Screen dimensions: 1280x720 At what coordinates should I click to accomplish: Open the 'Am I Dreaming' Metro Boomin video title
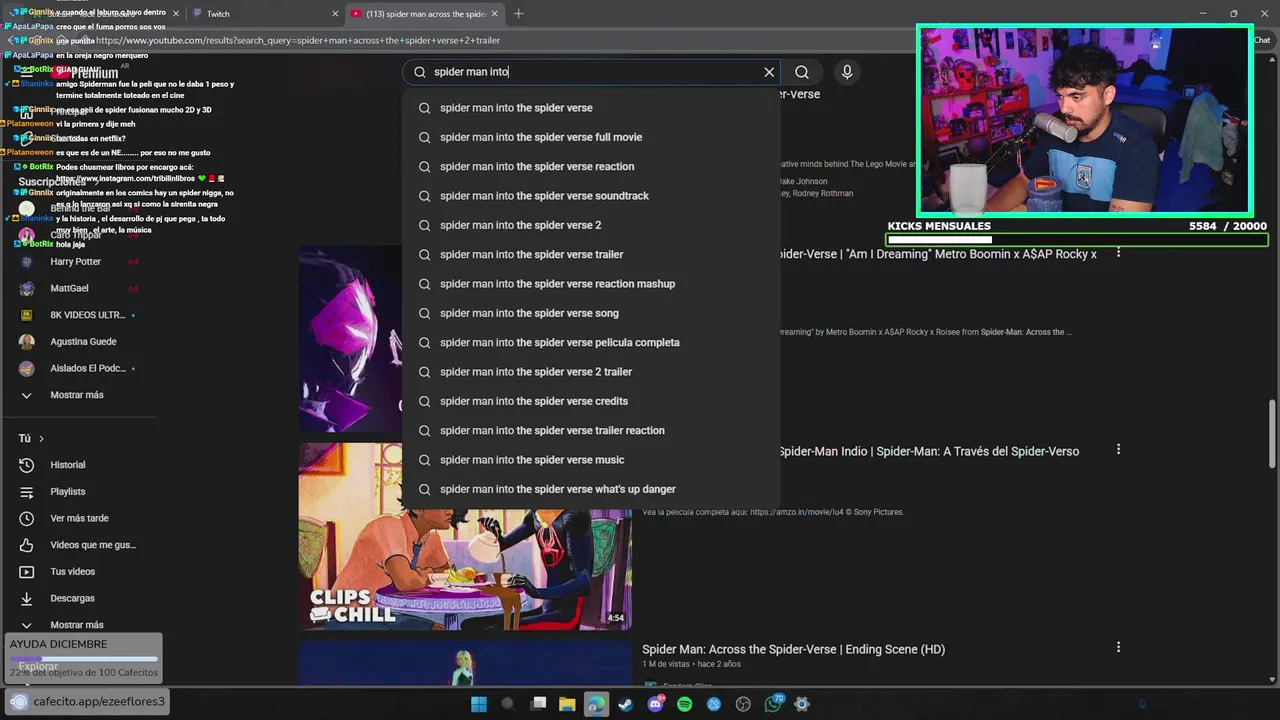(x=938, y=254)
